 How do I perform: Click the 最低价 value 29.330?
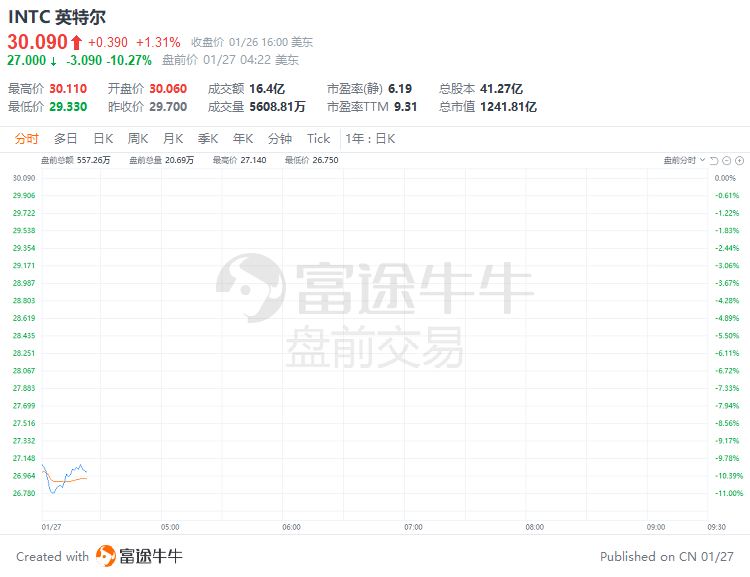point(68,107)
